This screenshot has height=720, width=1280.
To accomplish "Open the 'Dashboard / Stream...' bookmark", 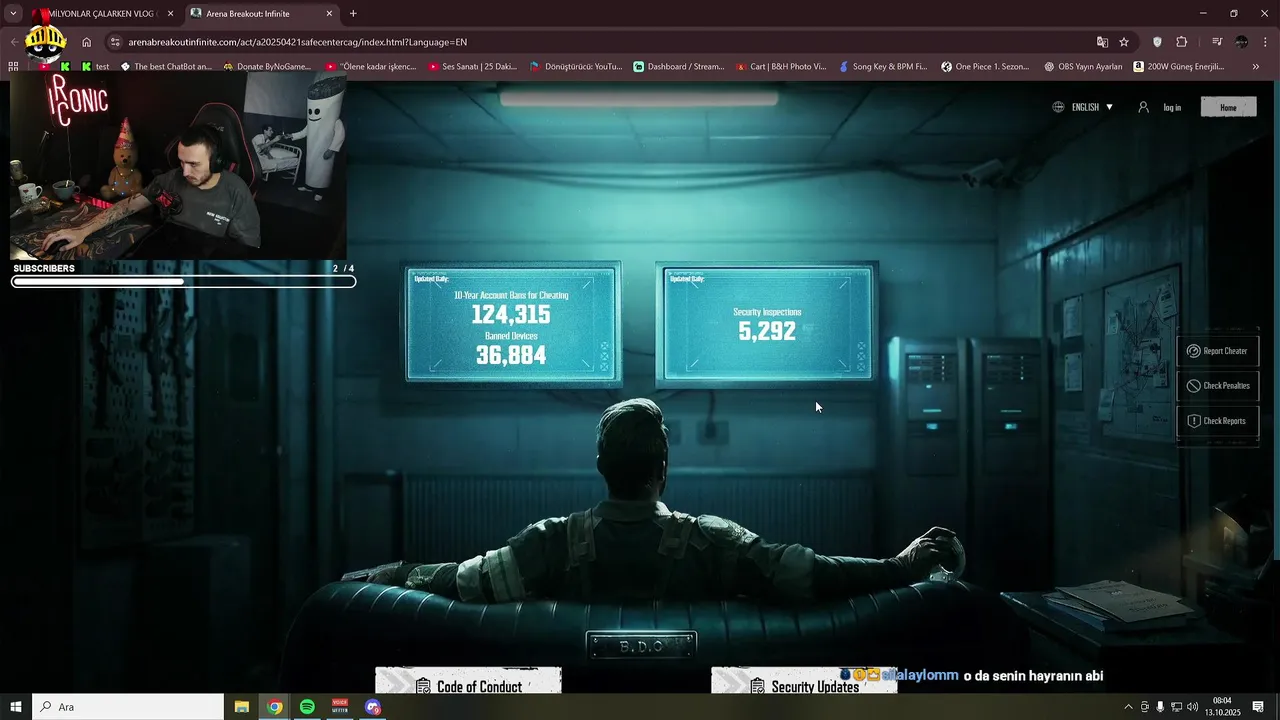I will pos(679,67).
